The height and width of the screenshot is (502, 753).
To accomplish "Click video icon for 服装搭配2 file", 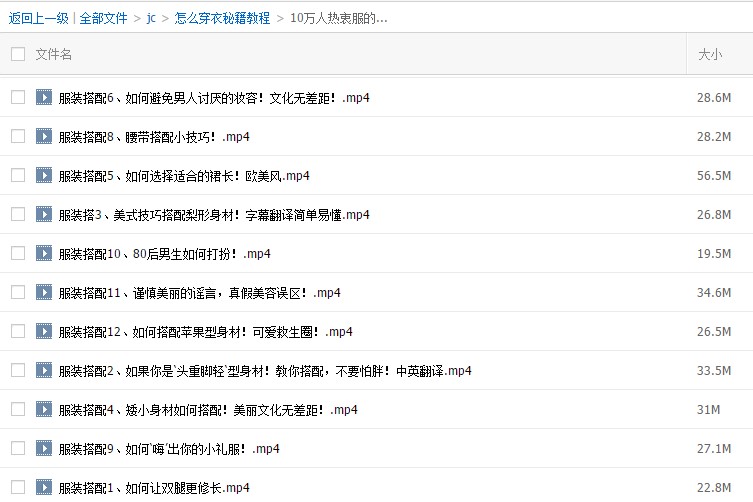I will 44,370.
